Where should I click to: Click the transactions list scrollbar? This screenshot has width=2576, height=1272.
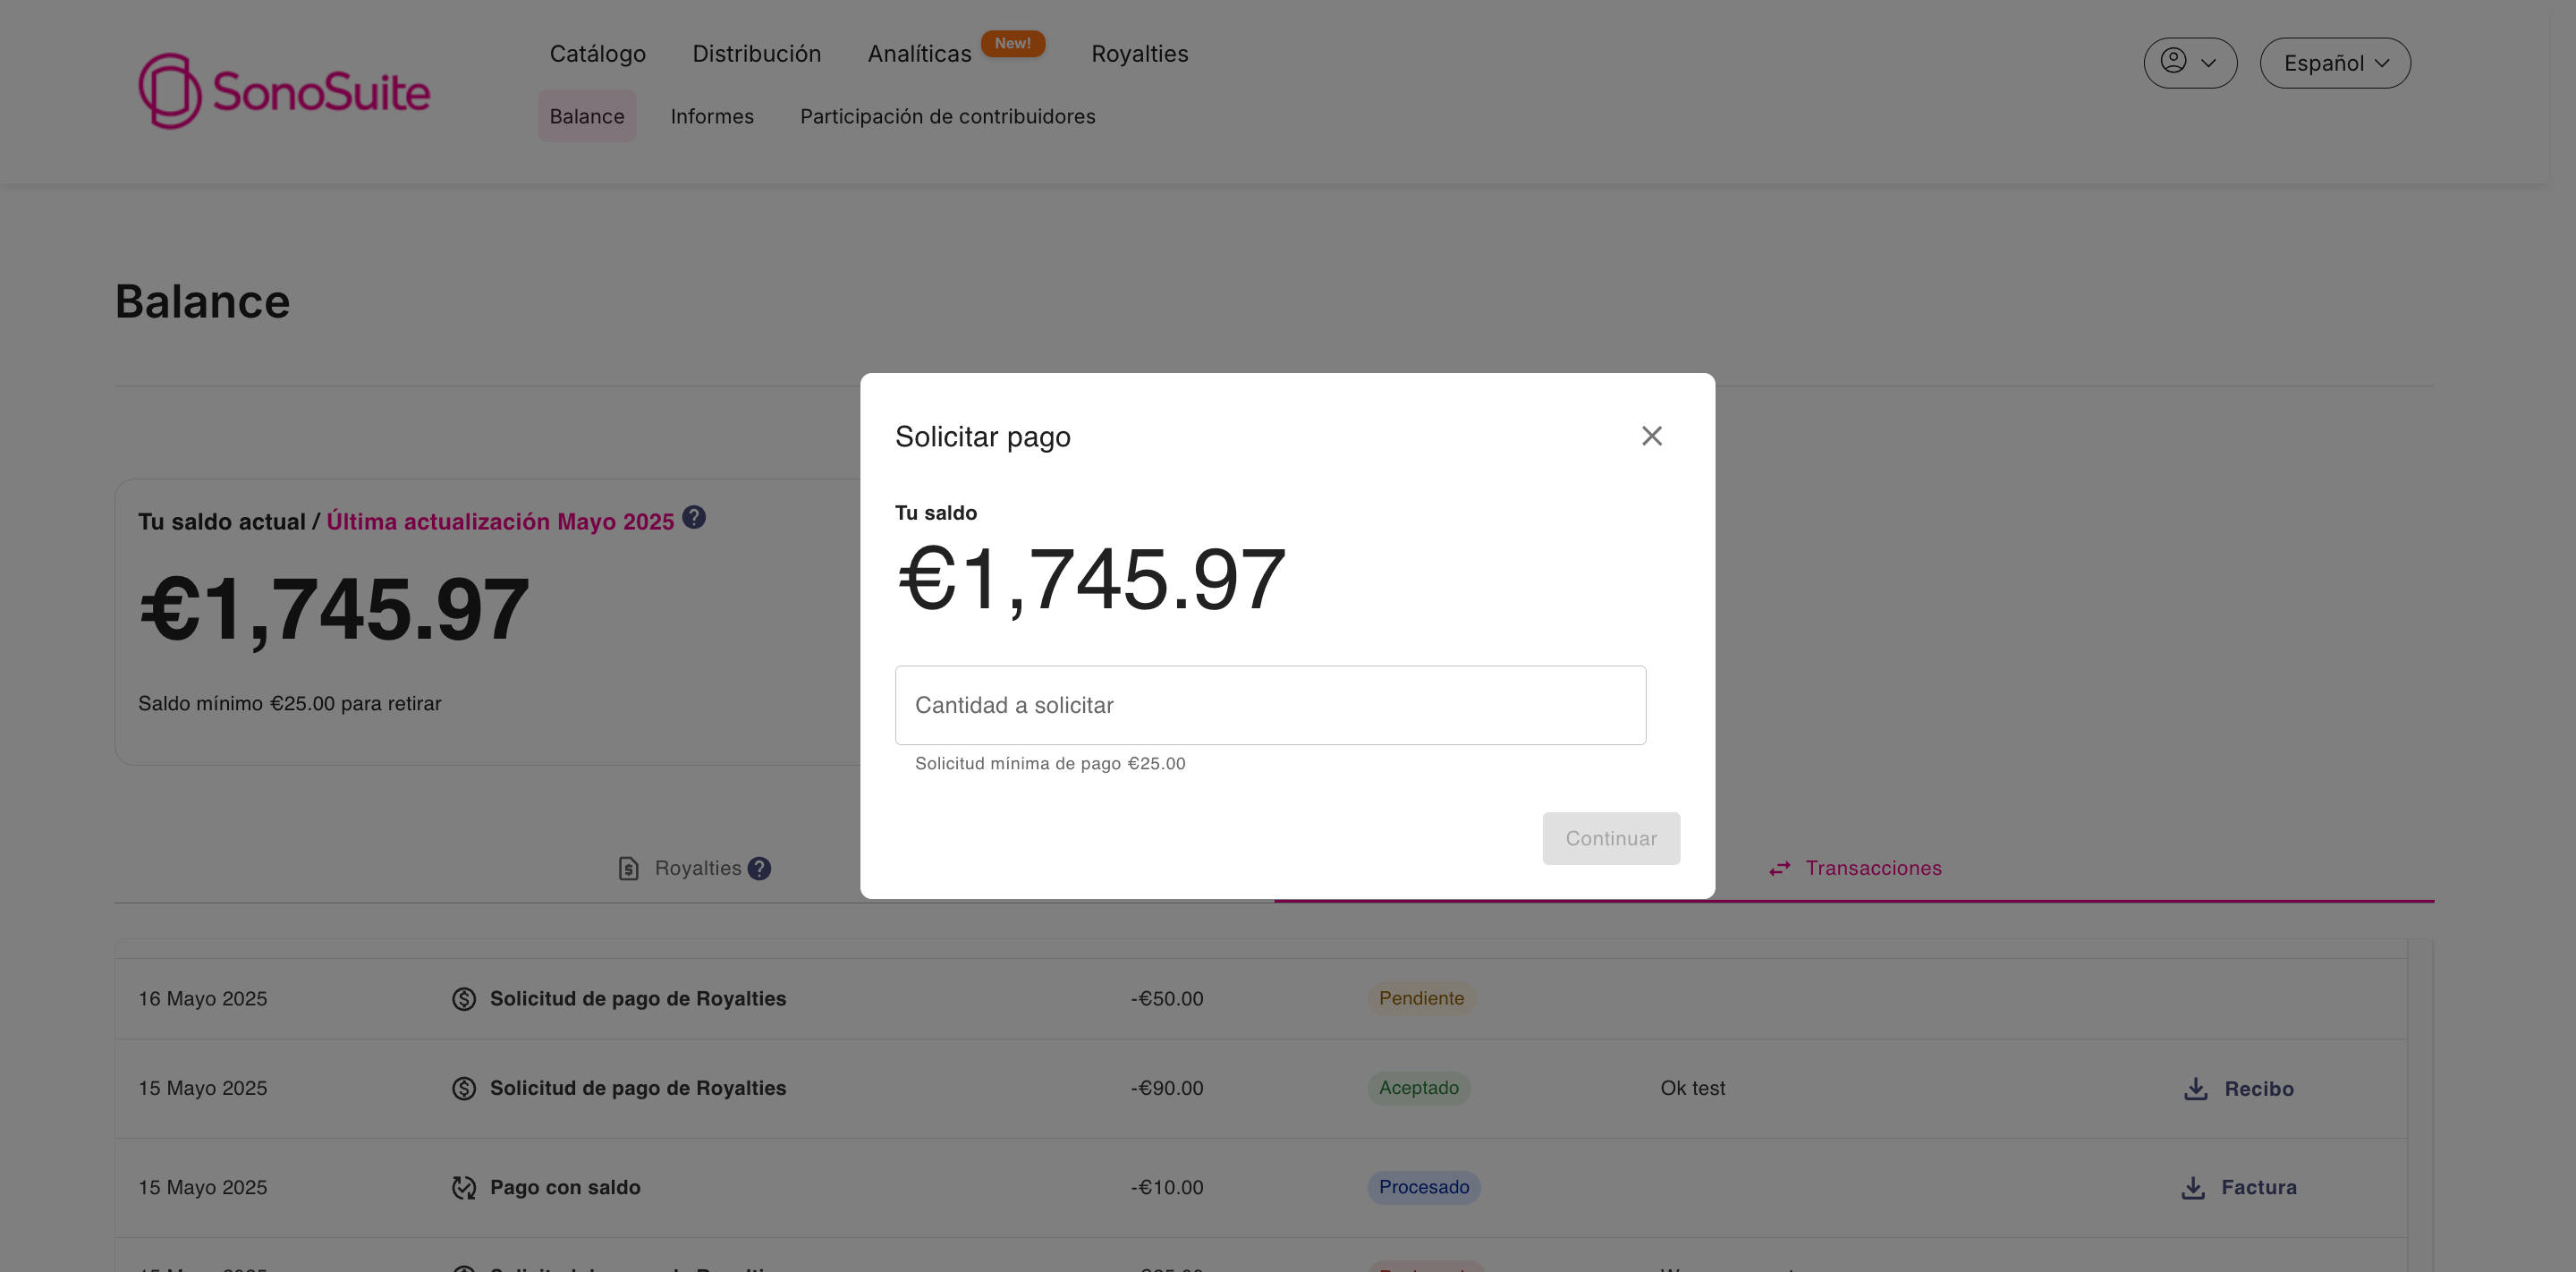pyautogui.click(x=2420, y=1105)
